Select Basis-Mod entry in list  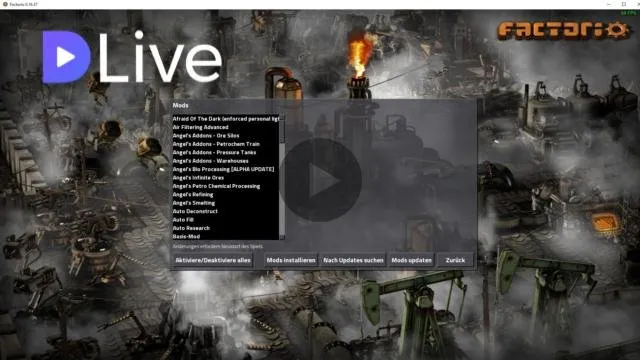click(x=226, y=236)
